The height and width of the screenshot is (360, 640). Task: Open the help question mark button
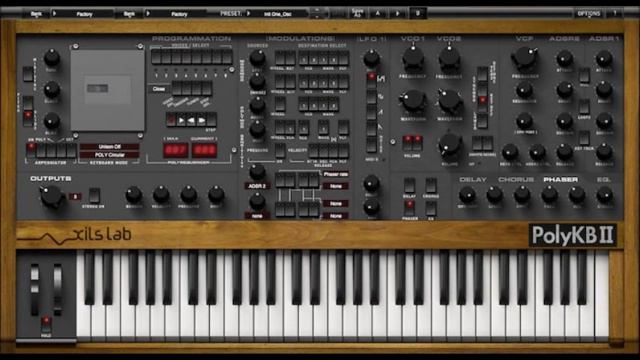(x=615, y=13)
